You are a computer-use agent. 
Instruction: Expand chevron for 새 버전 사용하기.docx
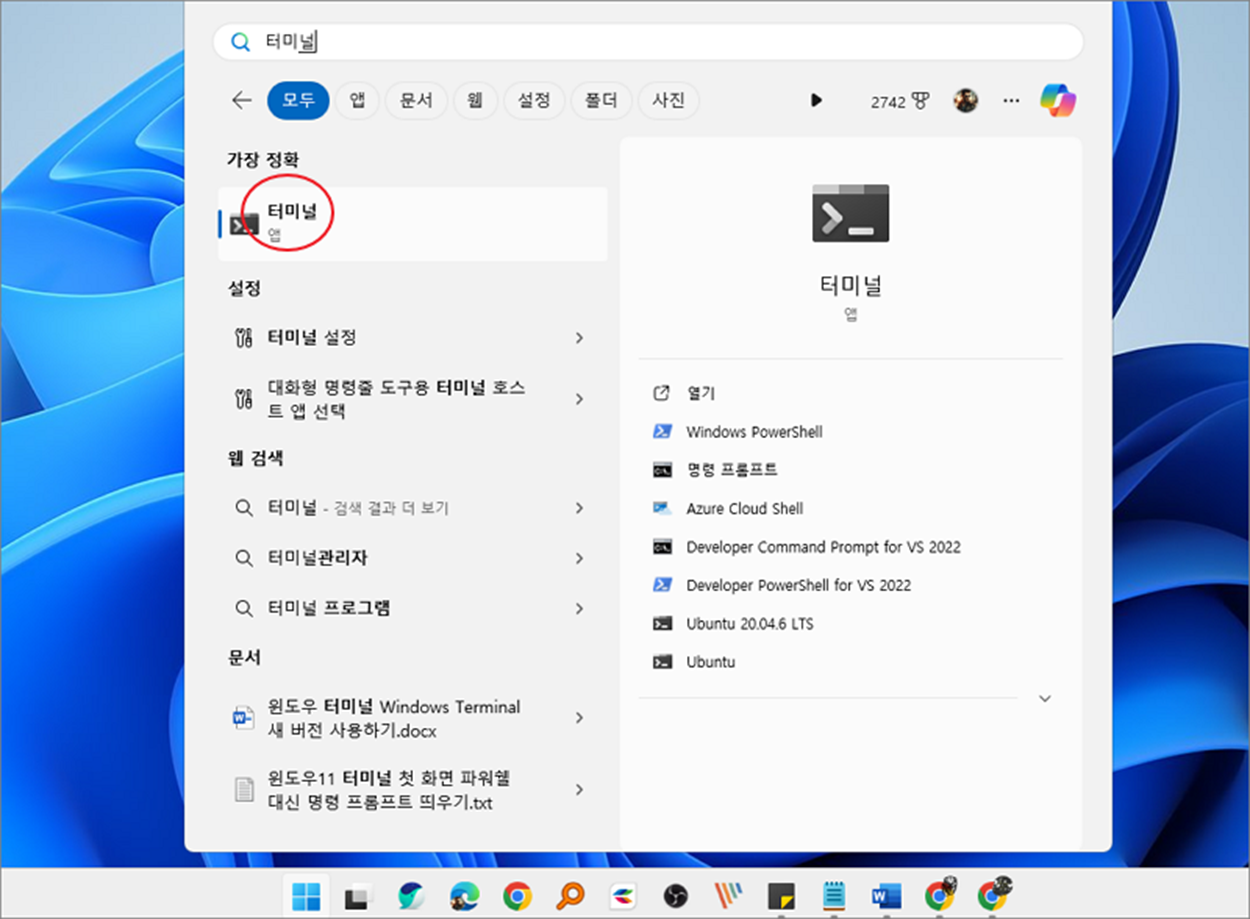tap(579, 718)
